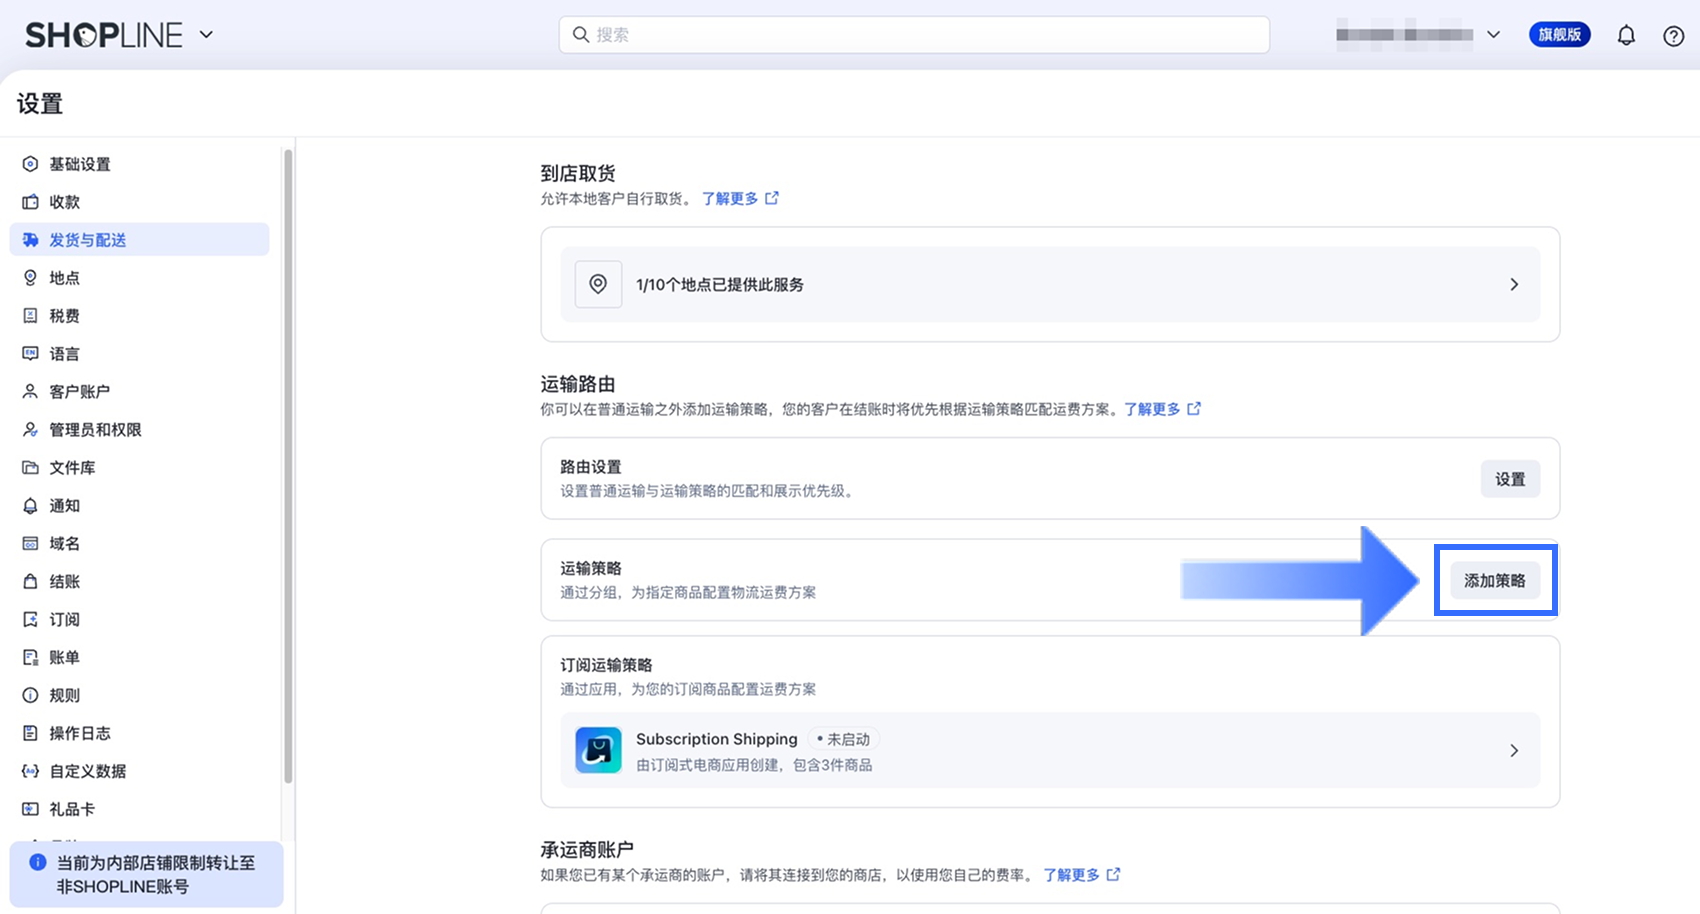Click the Subscription Shipping app icon
The height and width of the screenshot is (914, 1700).
598,750
